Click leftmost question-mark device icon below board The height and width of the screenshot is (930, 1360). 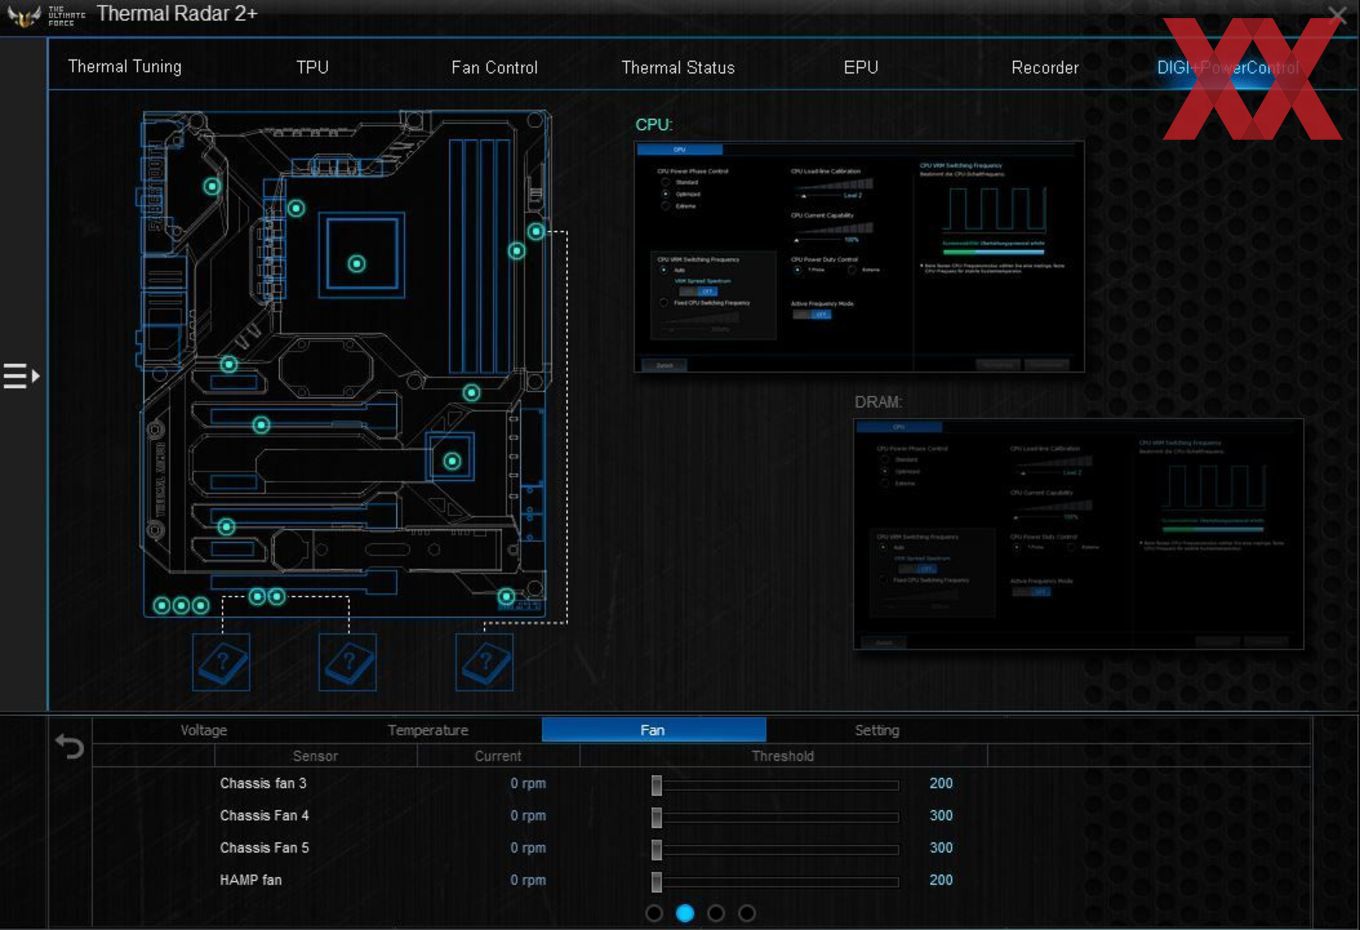point(221,662)
